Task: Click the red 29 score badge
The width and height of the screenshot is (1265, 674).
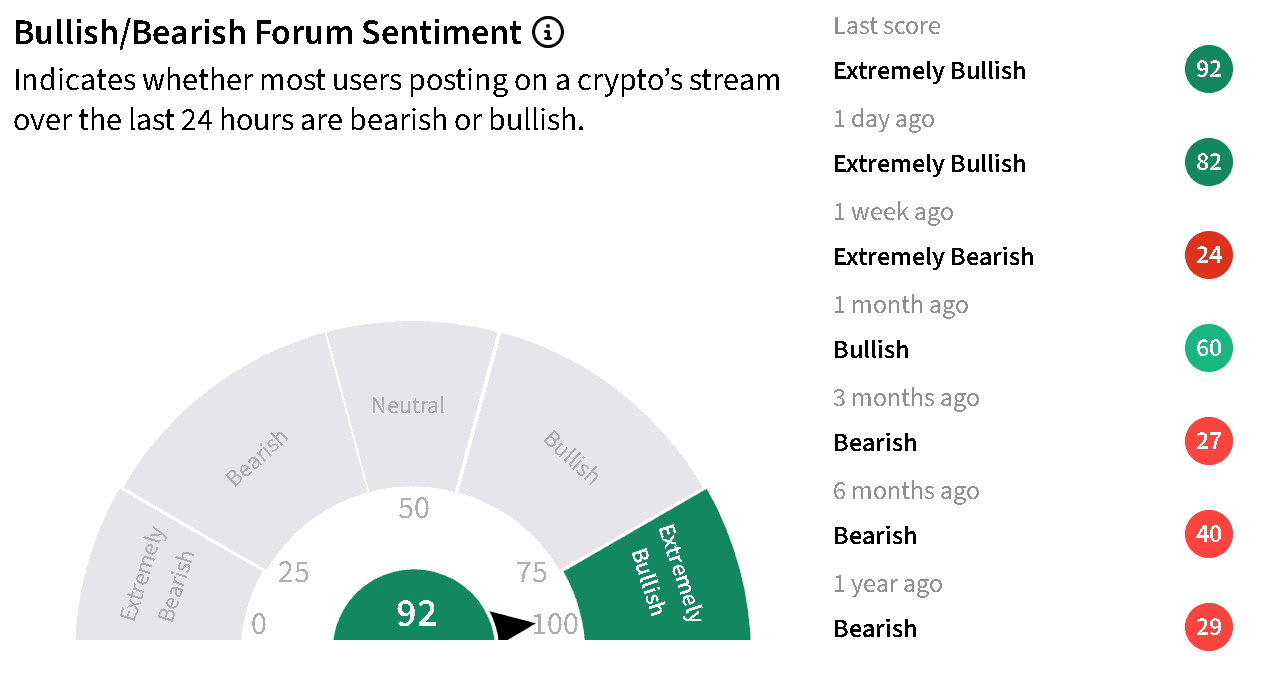Action: [1209, 627]
